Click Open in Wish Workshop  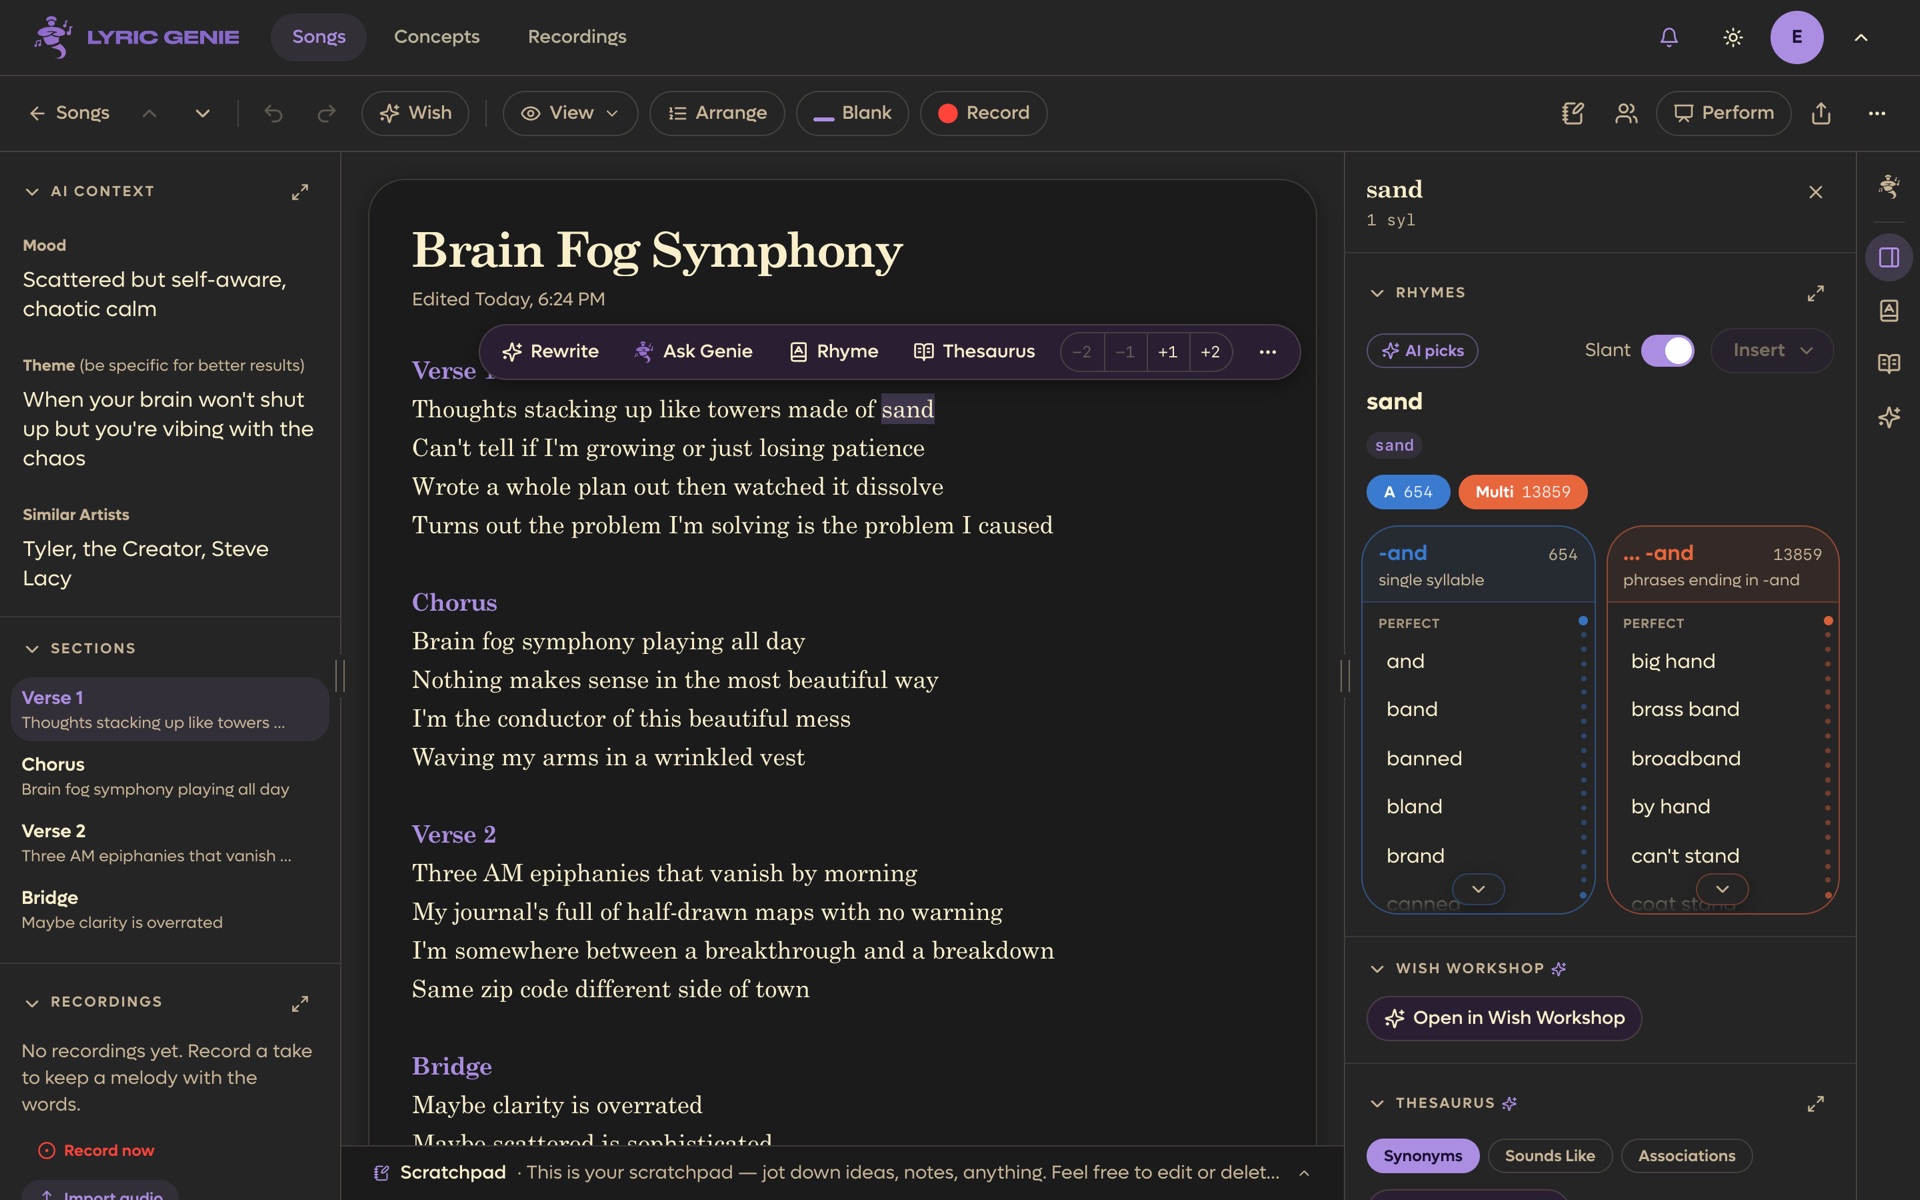pos(1504,1018)
